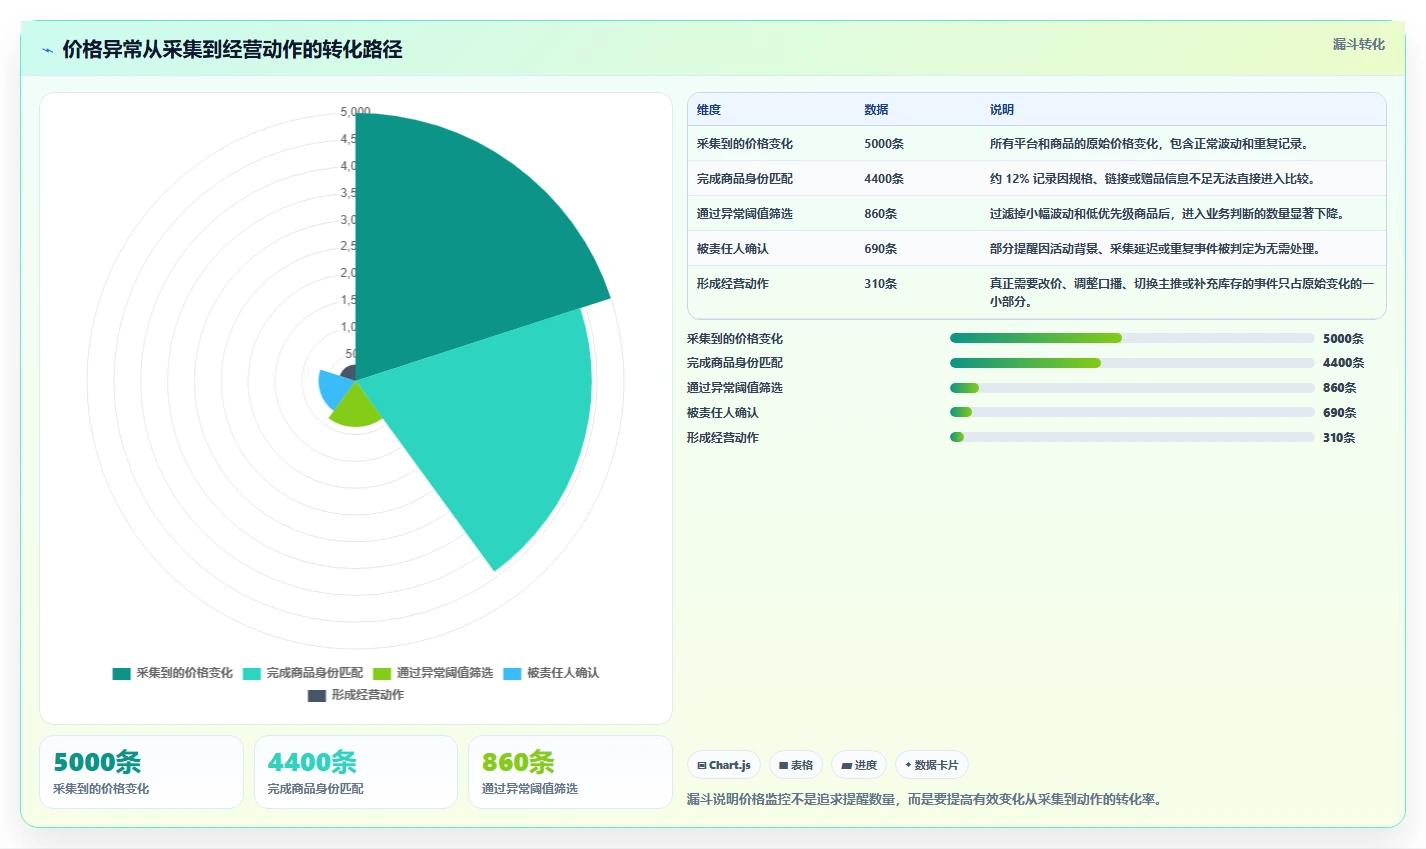Click the small green chart segment
Screen dimensions: 1426x849
click(x=356, y=408)
